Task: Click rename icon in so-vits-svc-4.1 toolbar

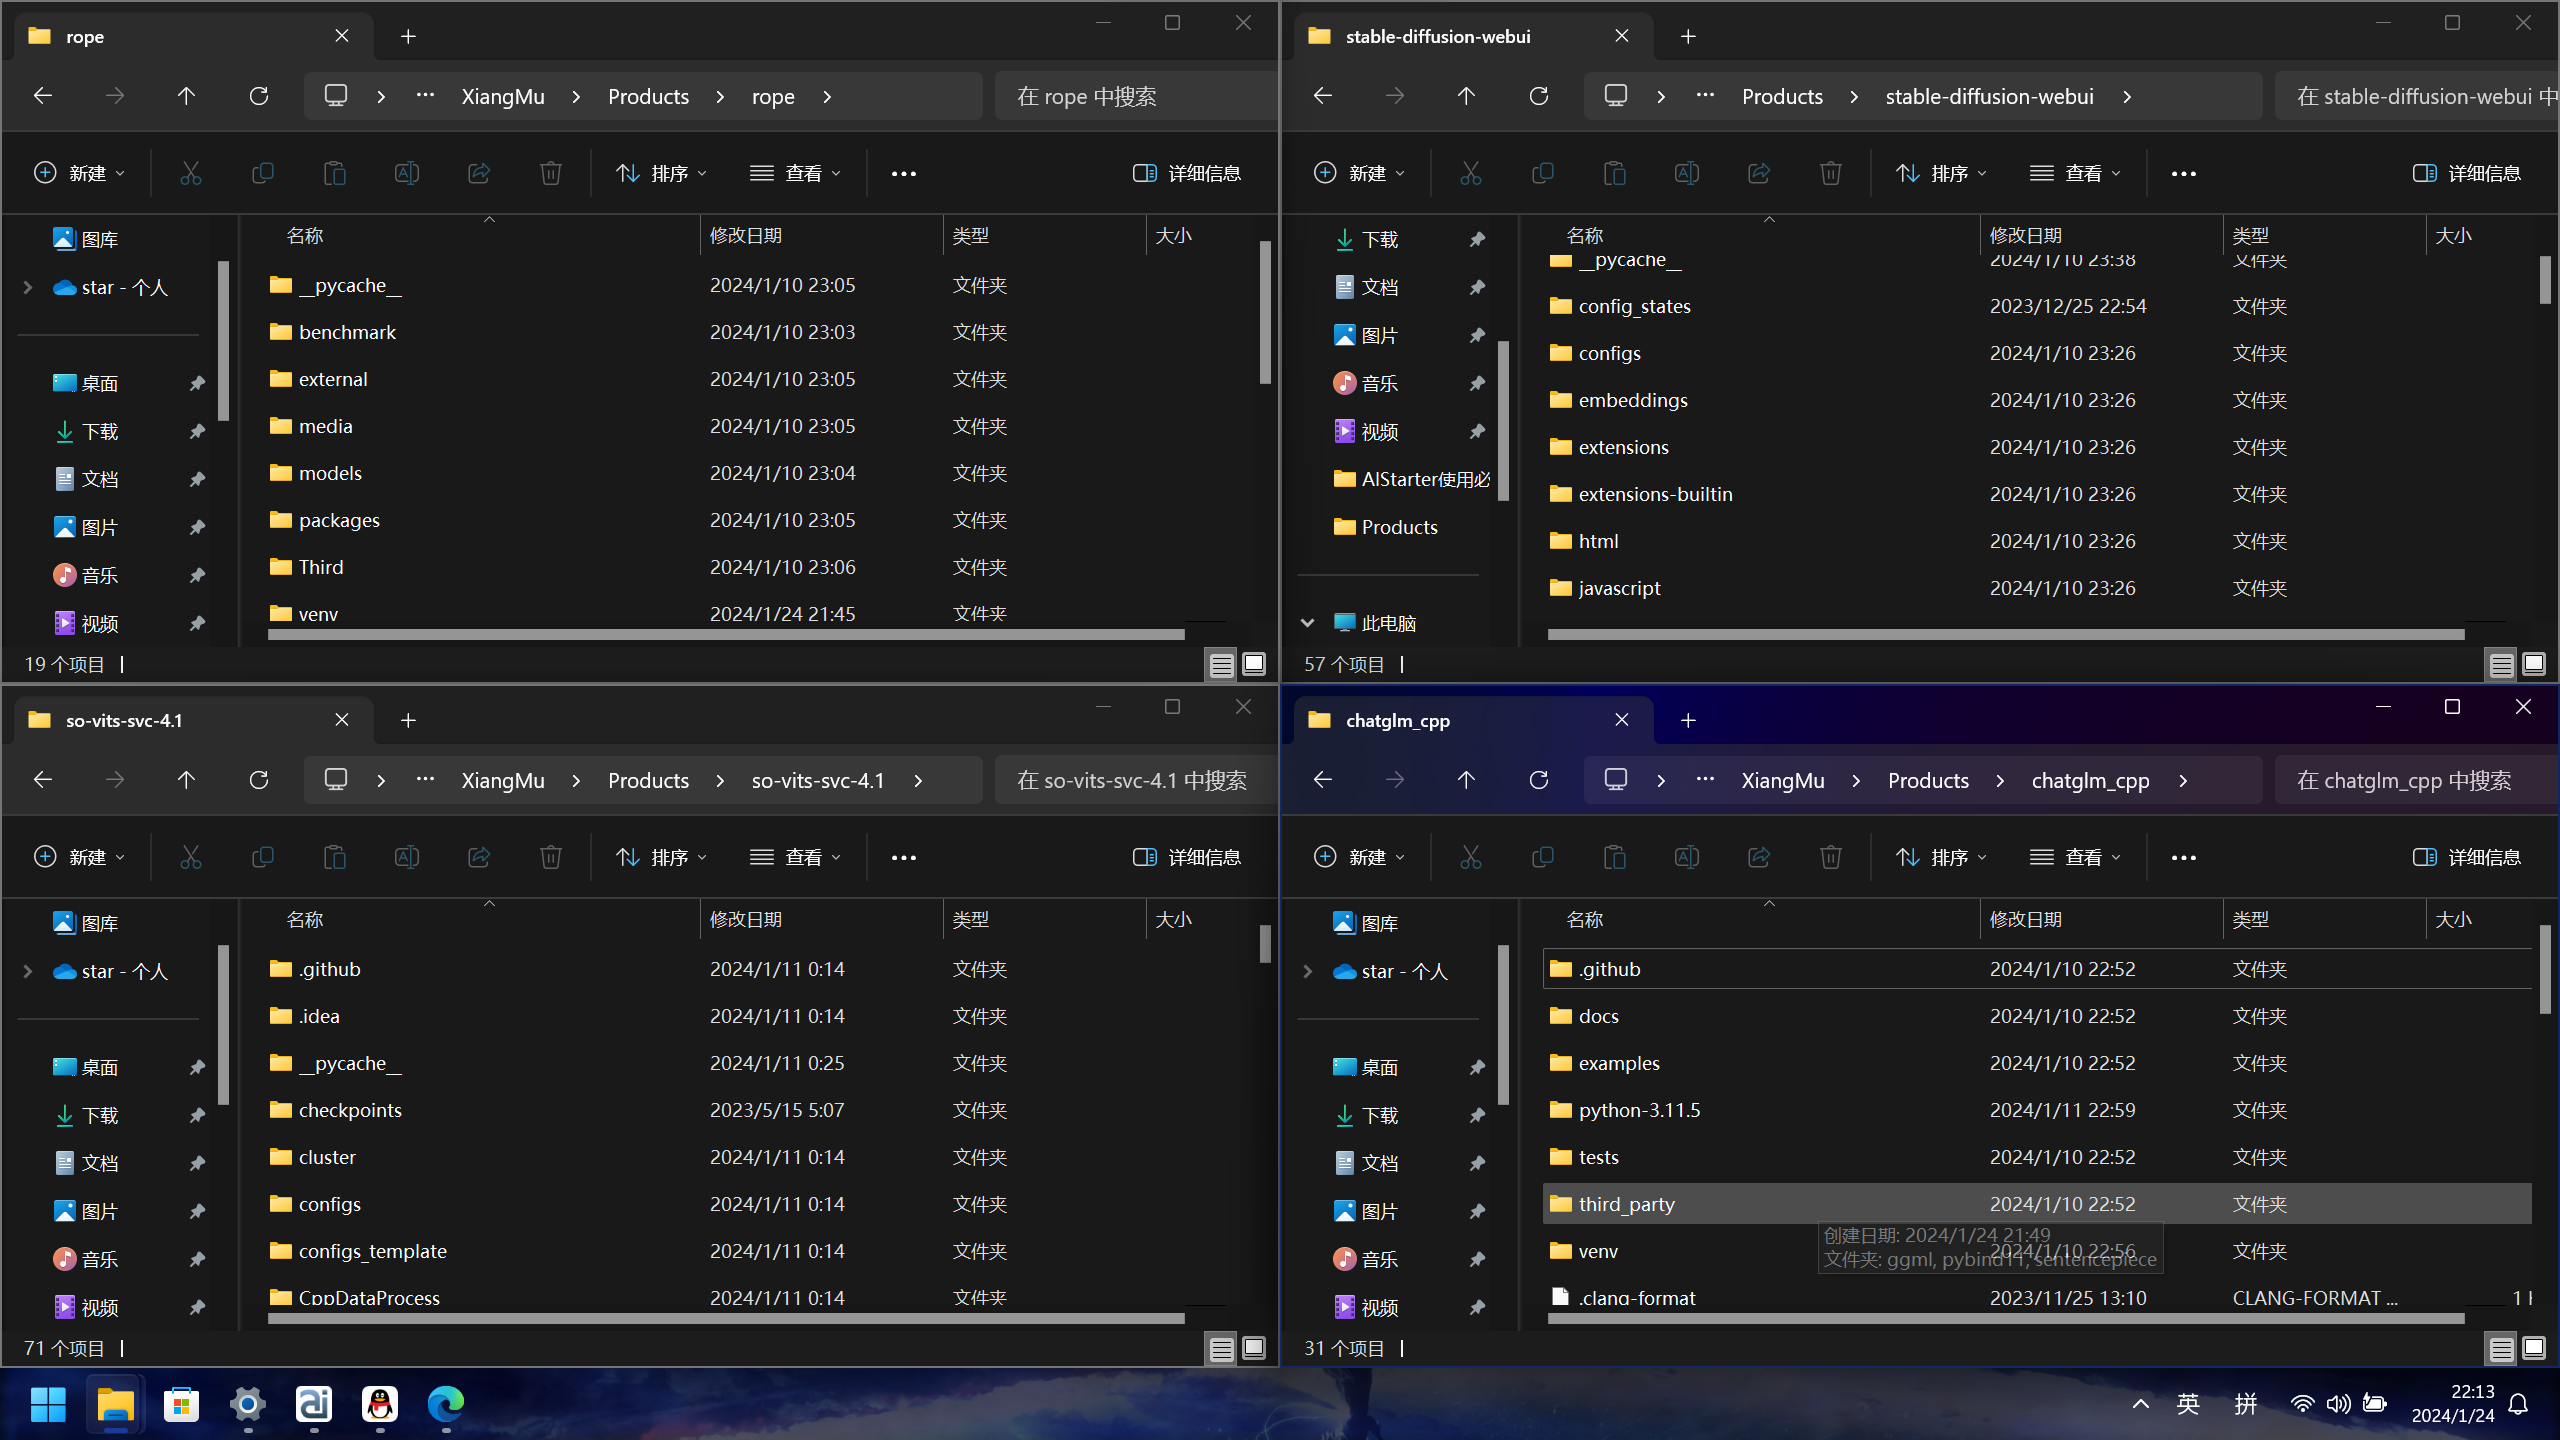Action: pos(406,857)
